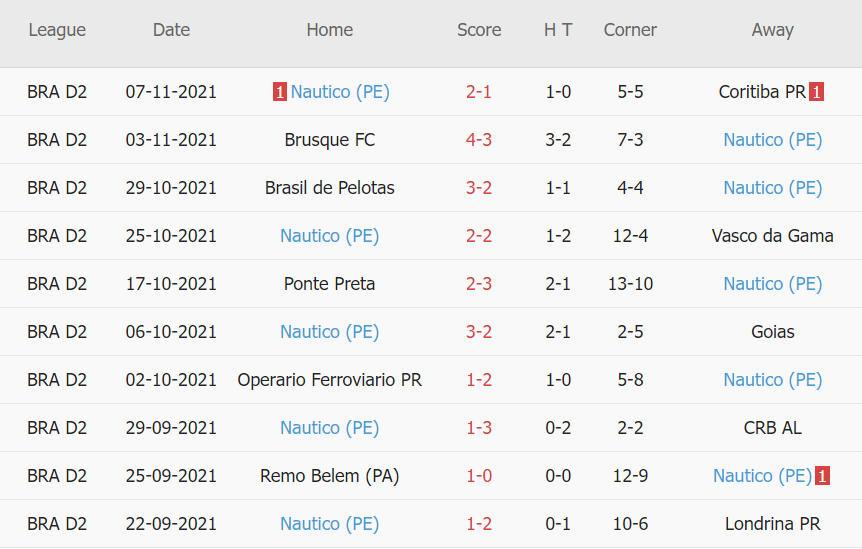Screen dimensions: 862x549
Task: Click the 2-3 score in Ponte Preta row
Action: (479, 284)
